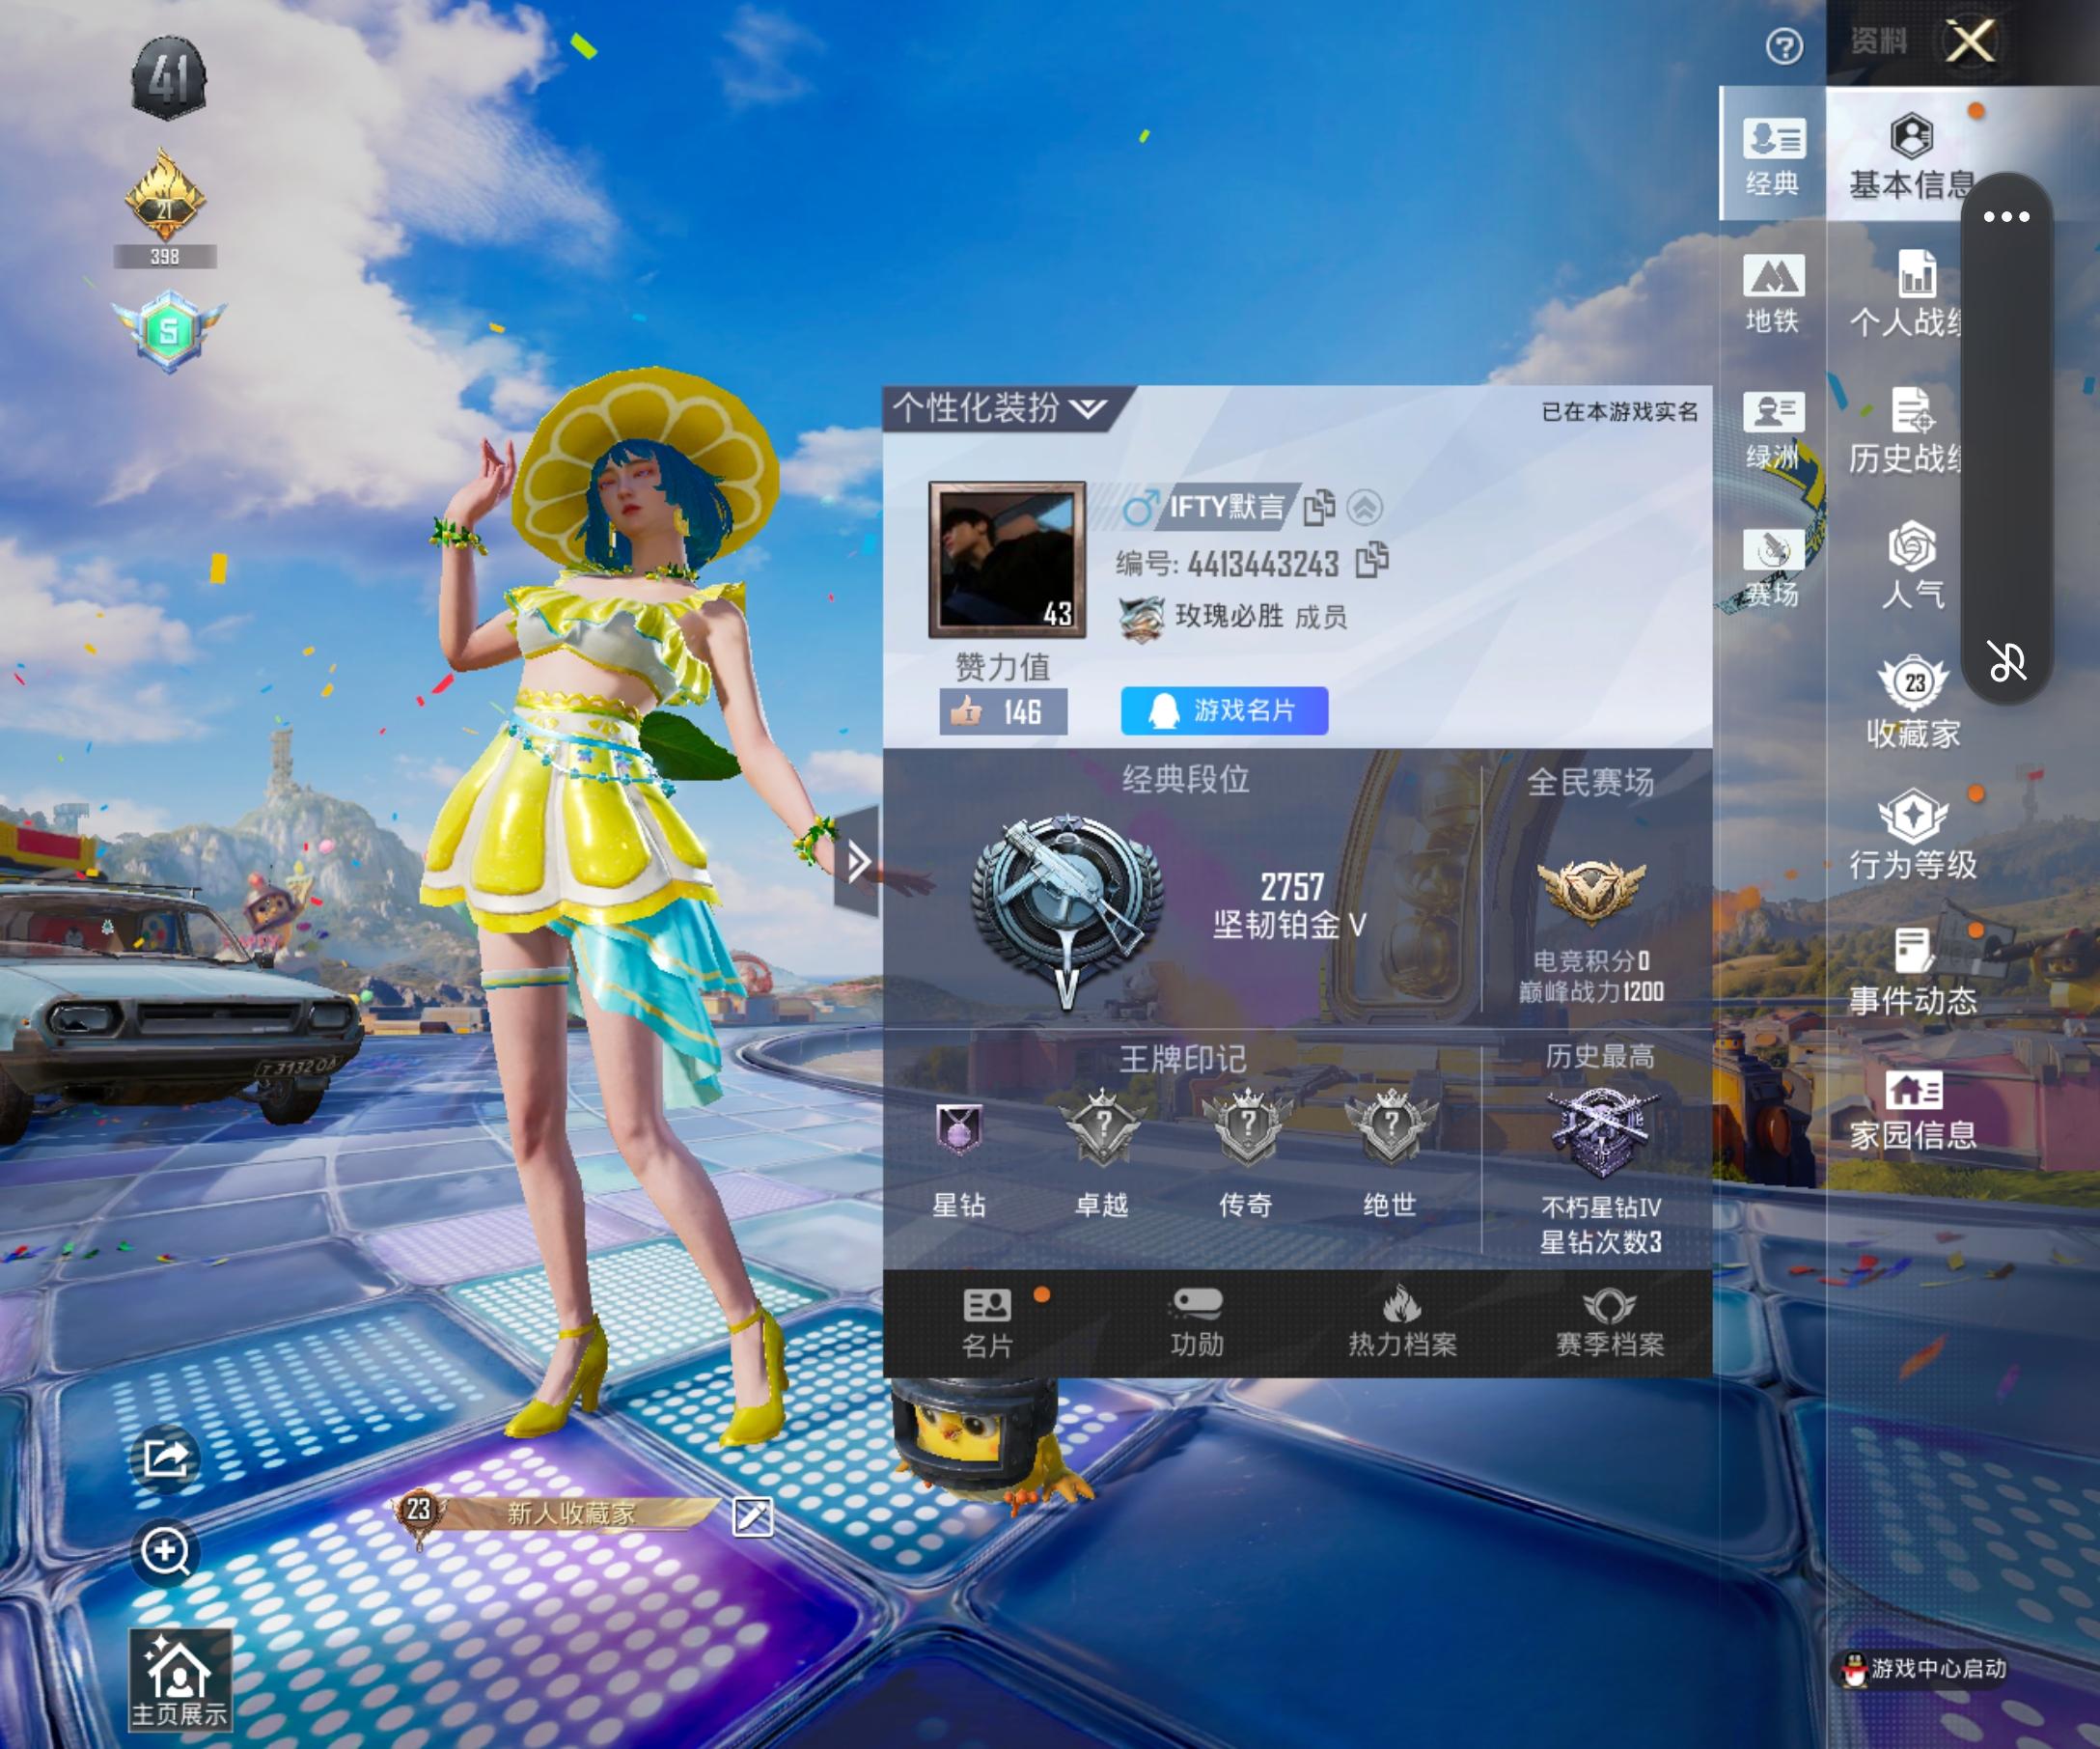This screenshot has height=1749, width=2100.
Task: Open 基本信息 section
Action: 1911,155
